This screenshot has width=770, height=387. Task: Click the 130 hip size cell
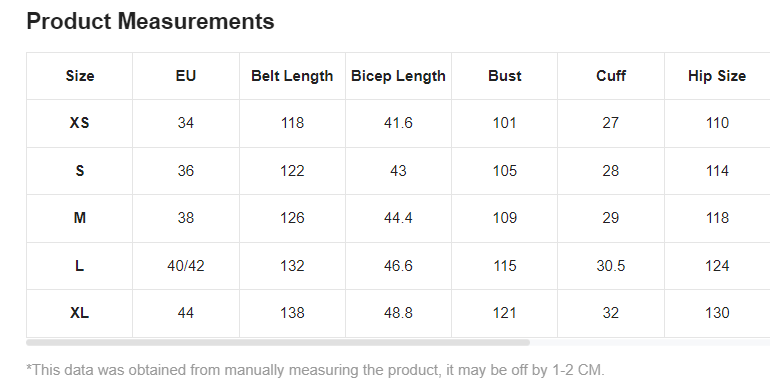717,313
